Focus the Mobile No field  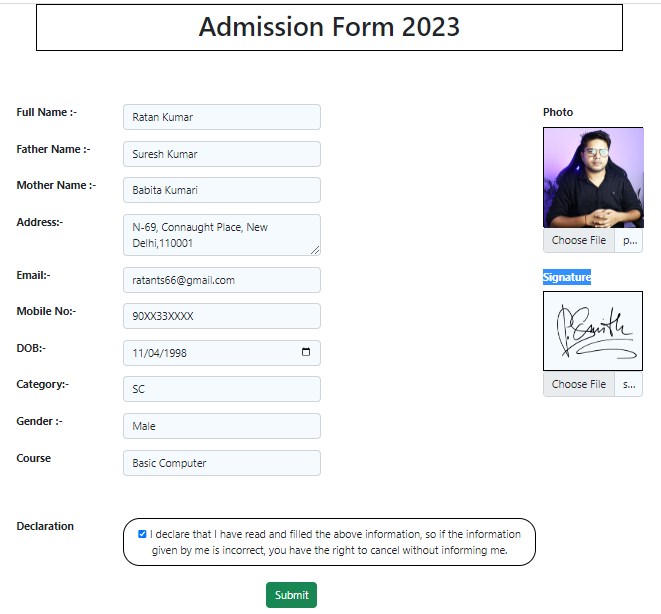pyautogui.click(x=221, y=316)
